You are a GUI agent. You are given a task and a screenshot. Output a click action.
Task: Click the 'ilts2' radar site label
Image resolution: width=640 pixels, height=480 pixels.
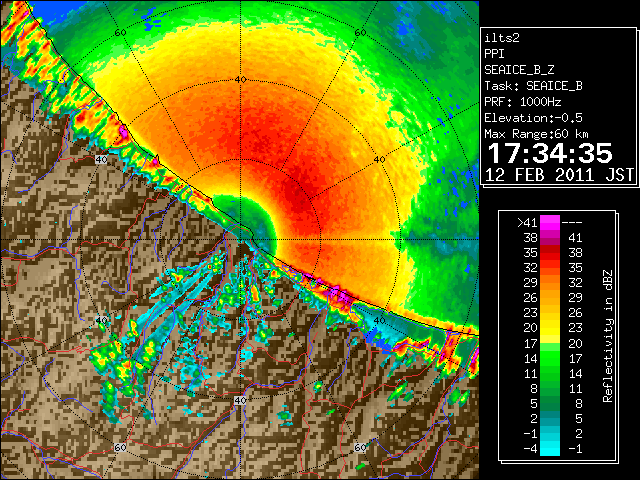[502, 38]
